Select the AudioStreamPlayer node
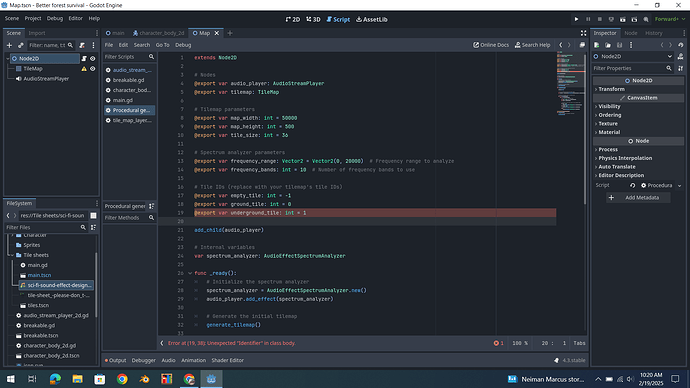 coord(46,79)
